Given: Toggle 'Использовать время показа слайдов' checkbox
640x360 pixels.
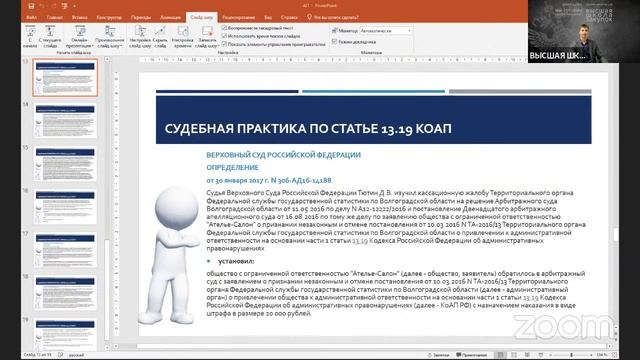Looking at the screenshot, I should click(224, 36).
